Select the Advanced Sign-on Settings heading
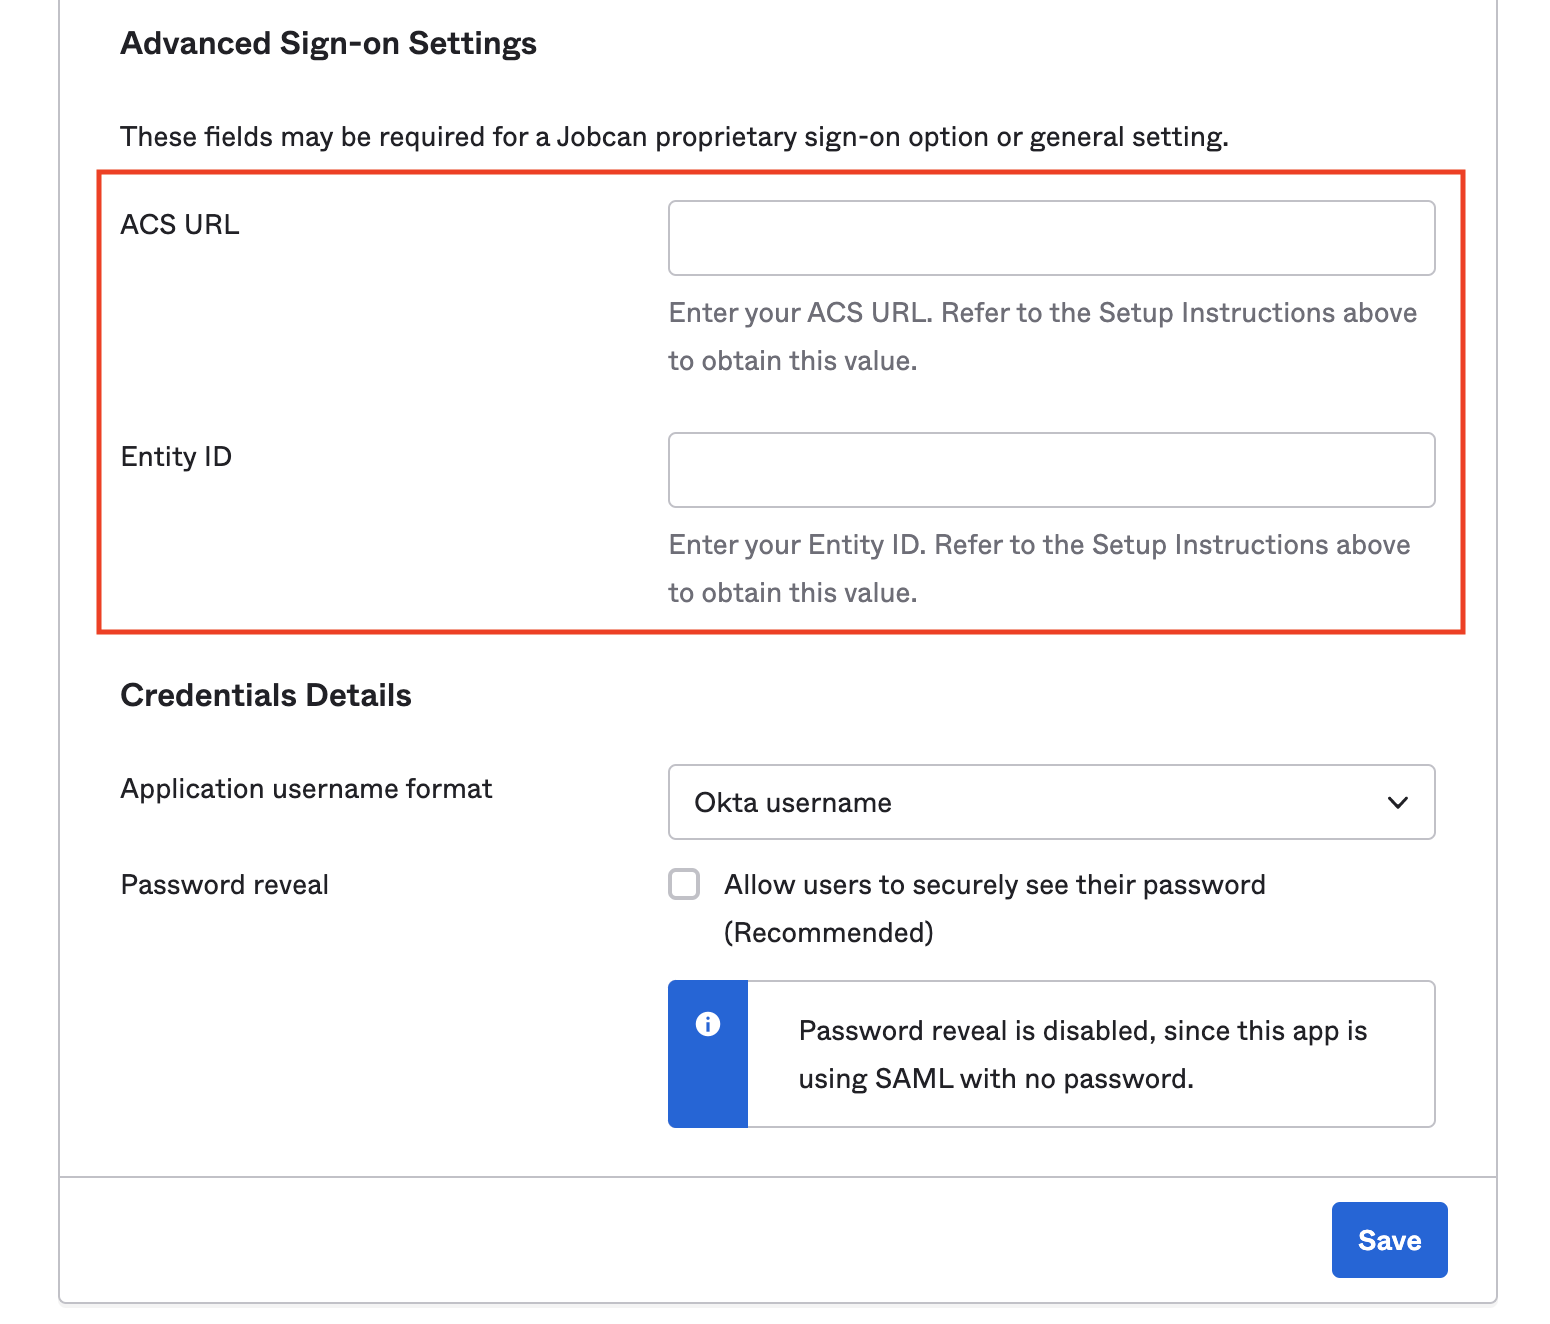Screen dimensions: 1550x1324 (329, 43)
